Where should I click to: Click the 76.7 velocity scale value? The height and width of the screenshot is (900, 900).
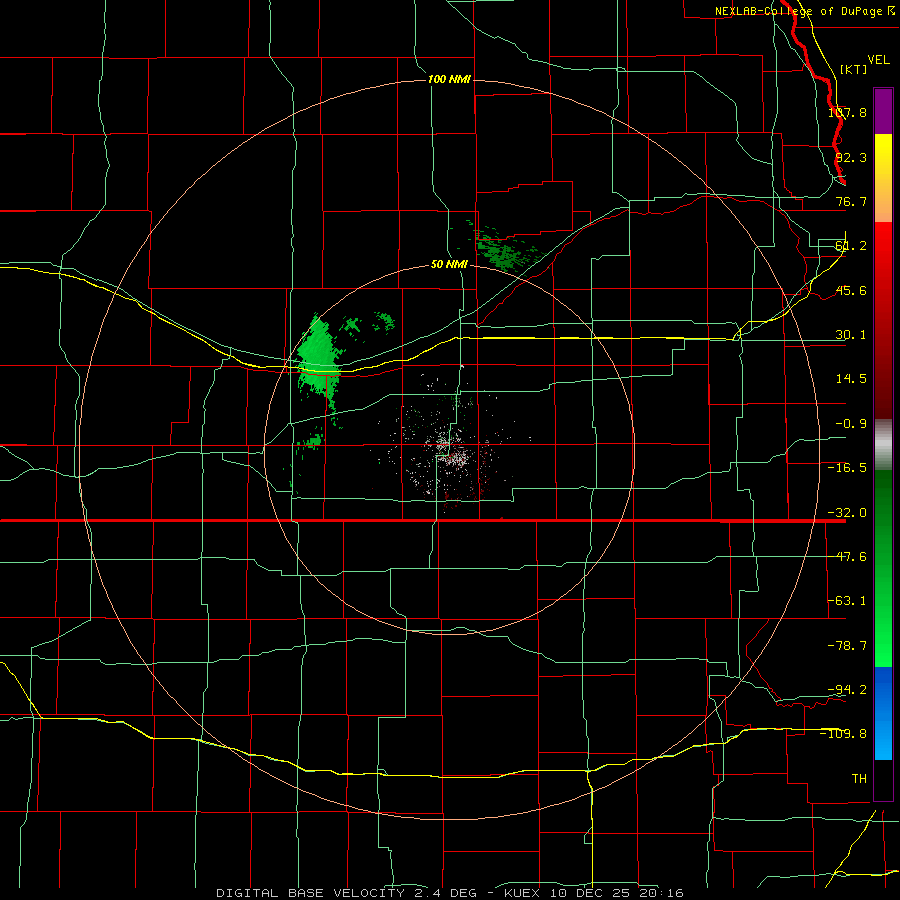pos(851,201)
